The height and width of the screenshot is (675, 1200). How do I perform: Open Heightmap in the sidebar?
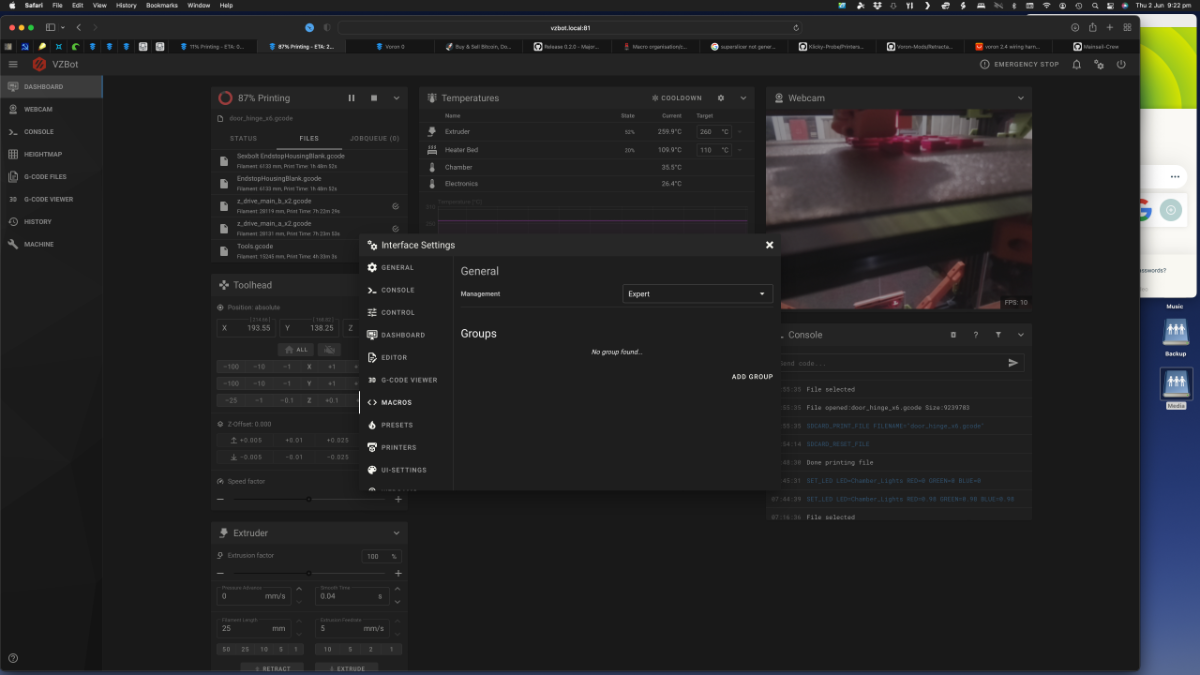[51, 154]
